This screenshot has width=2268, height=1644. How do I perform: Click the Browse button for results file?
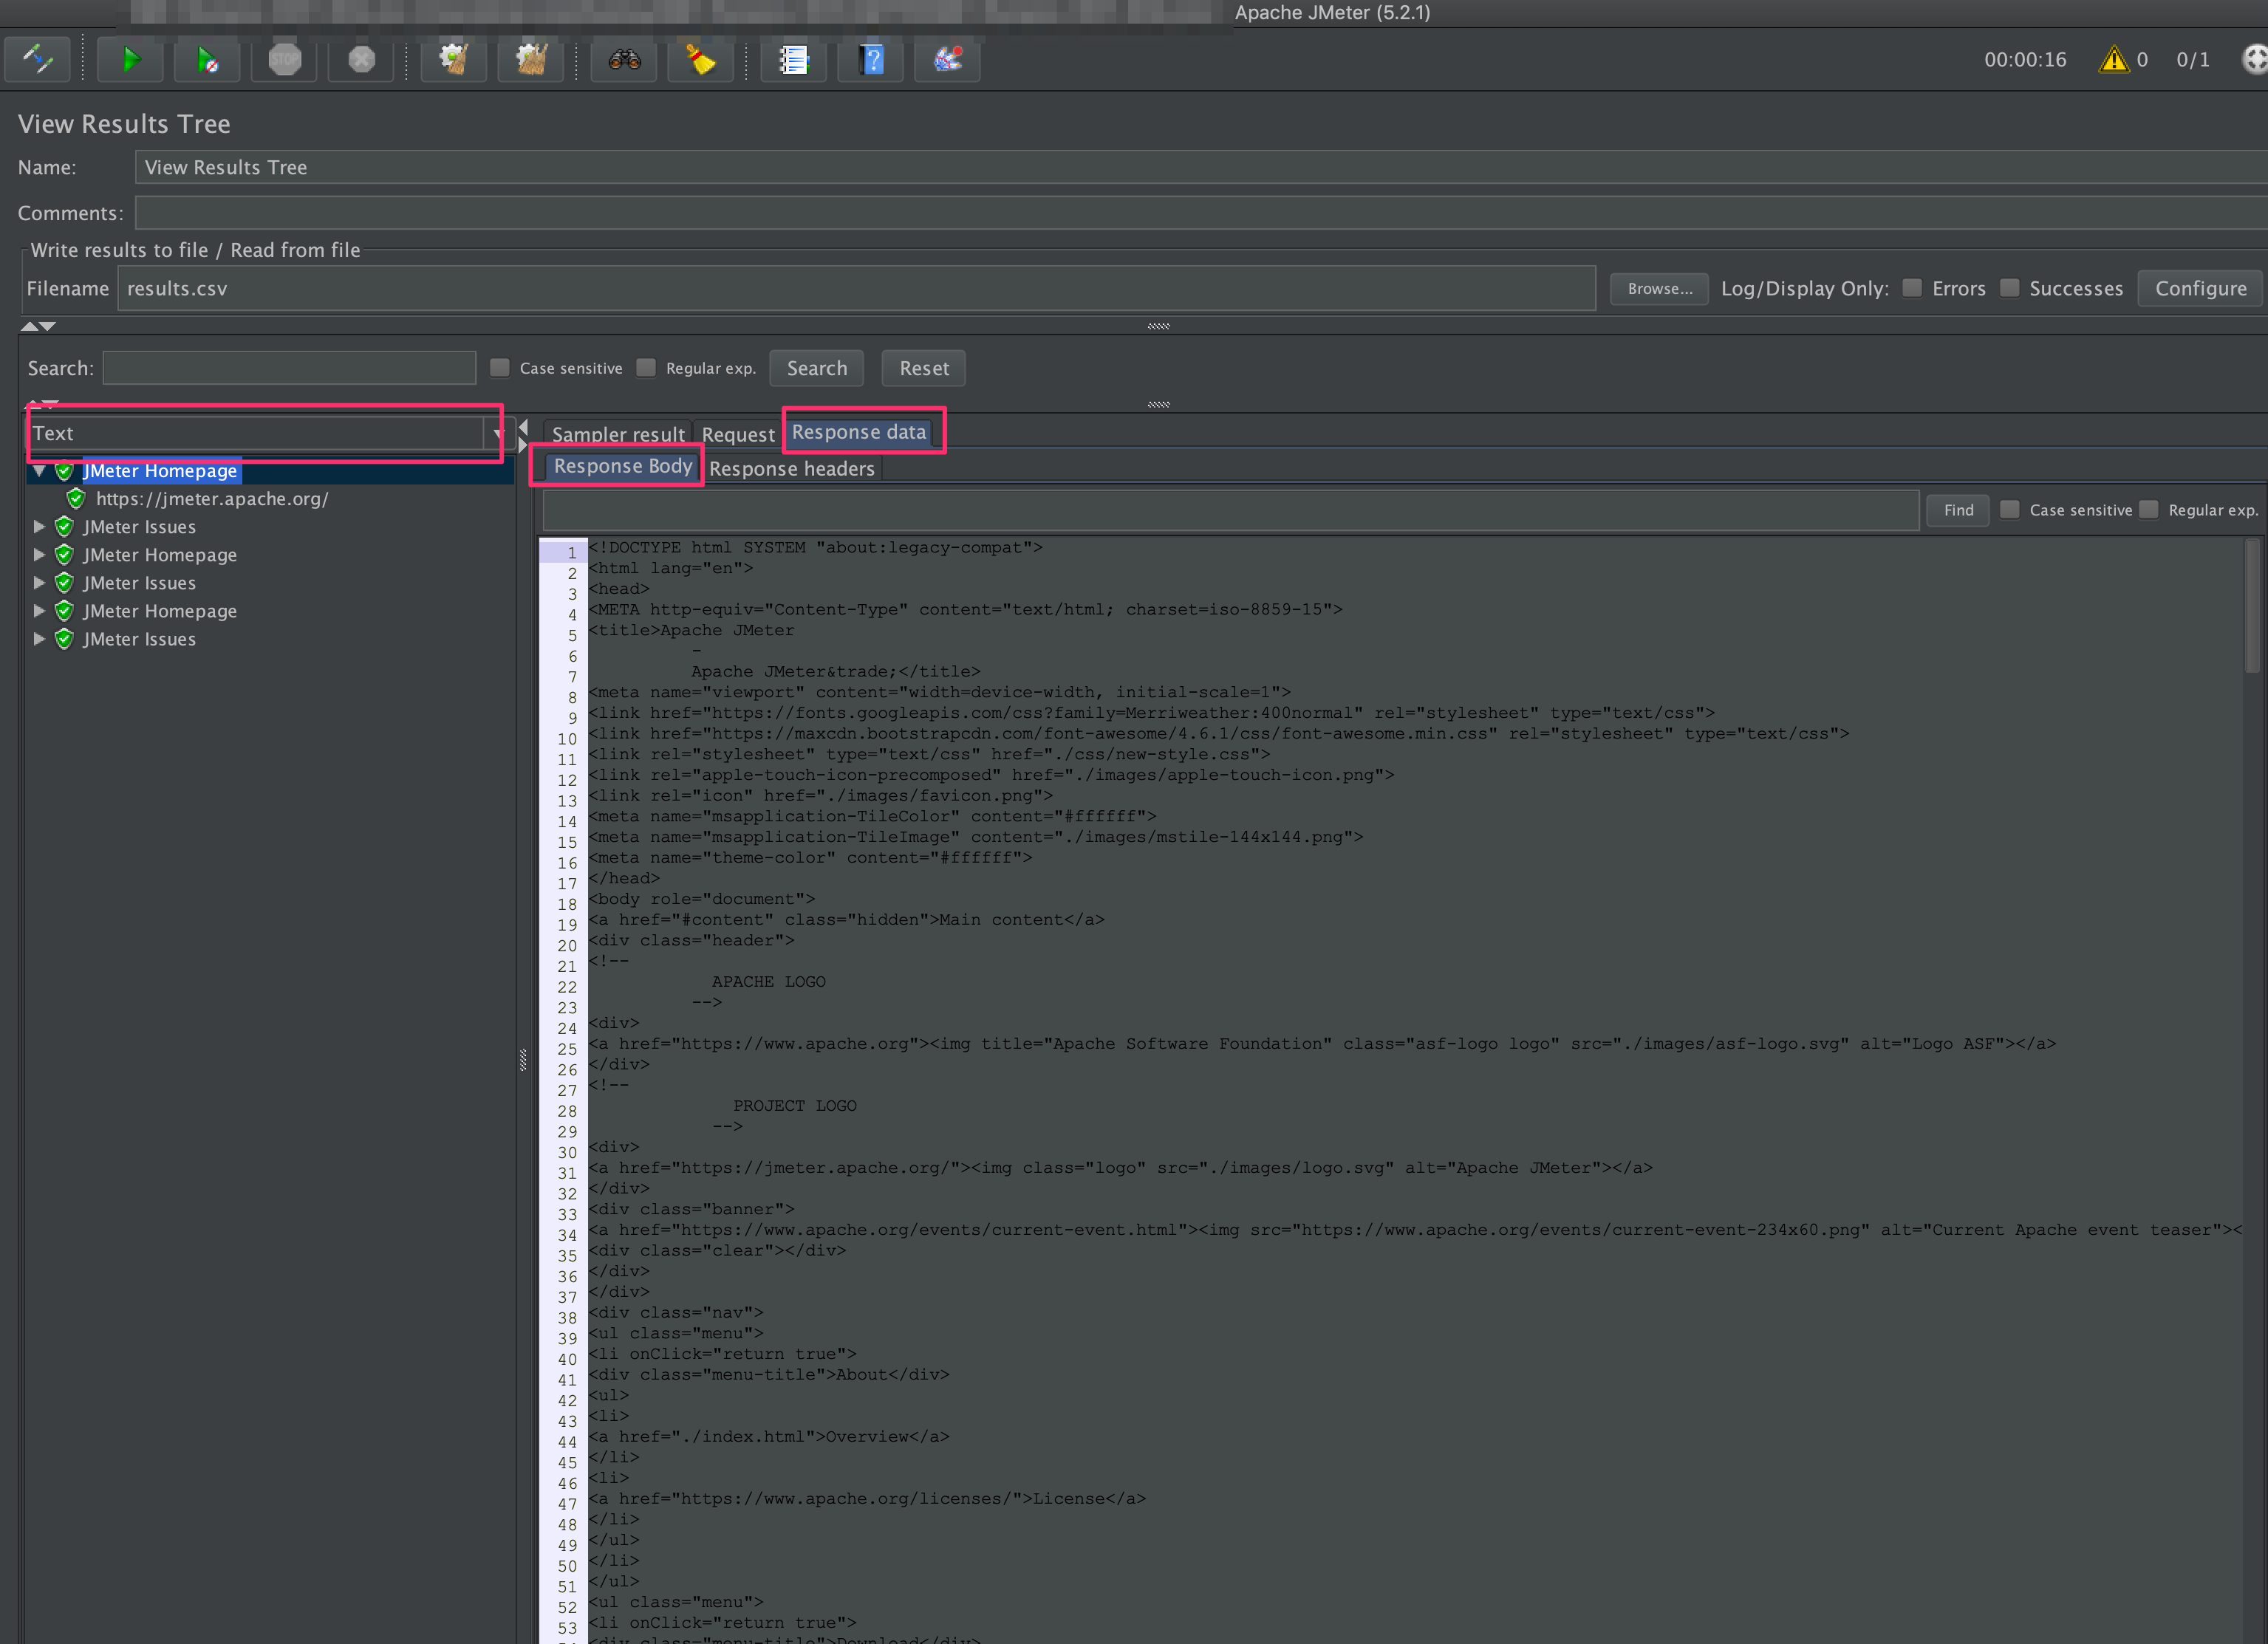point(1658,288)
